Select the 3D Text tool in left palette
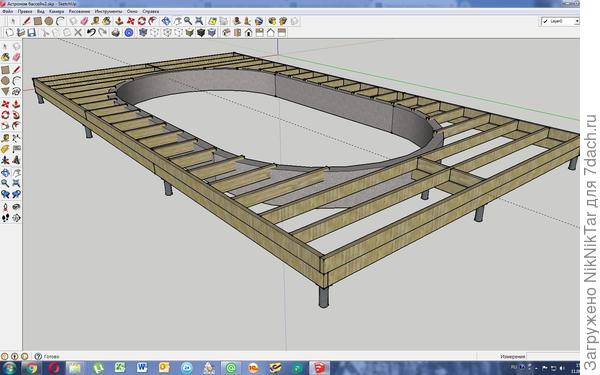 point(16,160)
